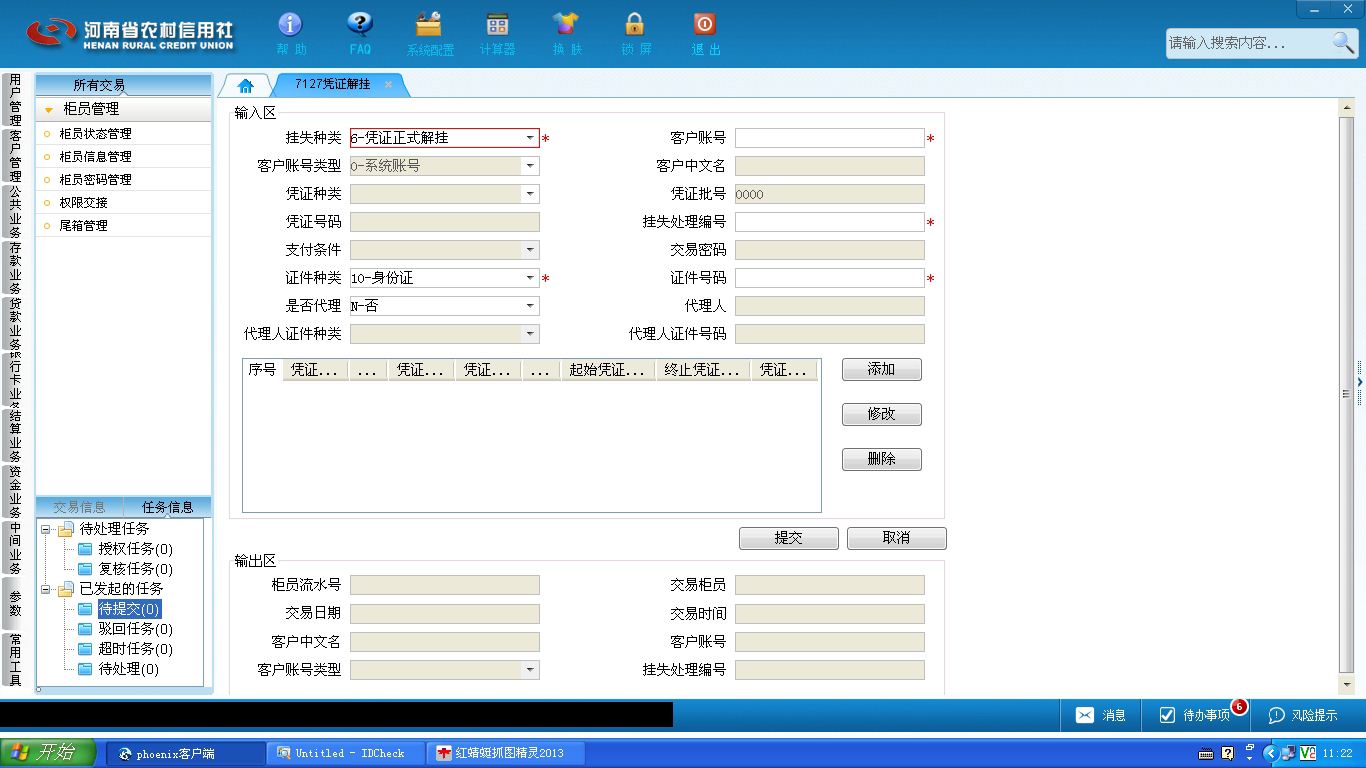Click the 提交 submit button
The image size is (1366, 768).
(789, 538)
